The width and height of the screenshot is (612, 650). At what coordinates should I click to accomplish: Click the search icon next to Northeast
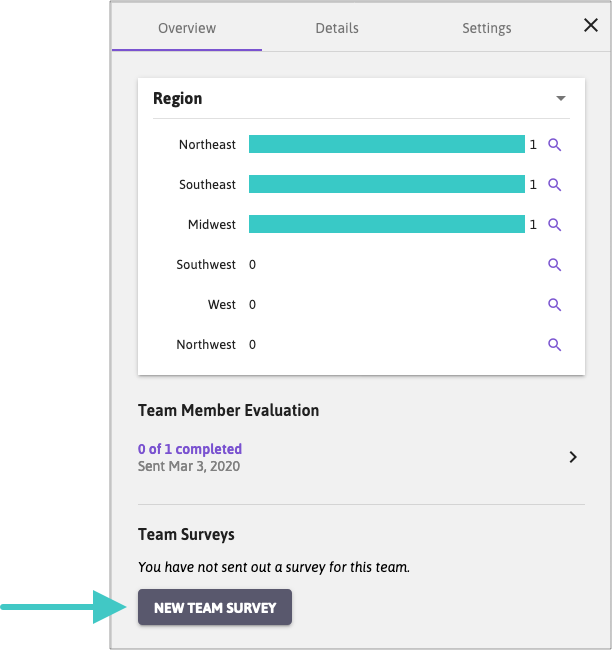[555, 145]
